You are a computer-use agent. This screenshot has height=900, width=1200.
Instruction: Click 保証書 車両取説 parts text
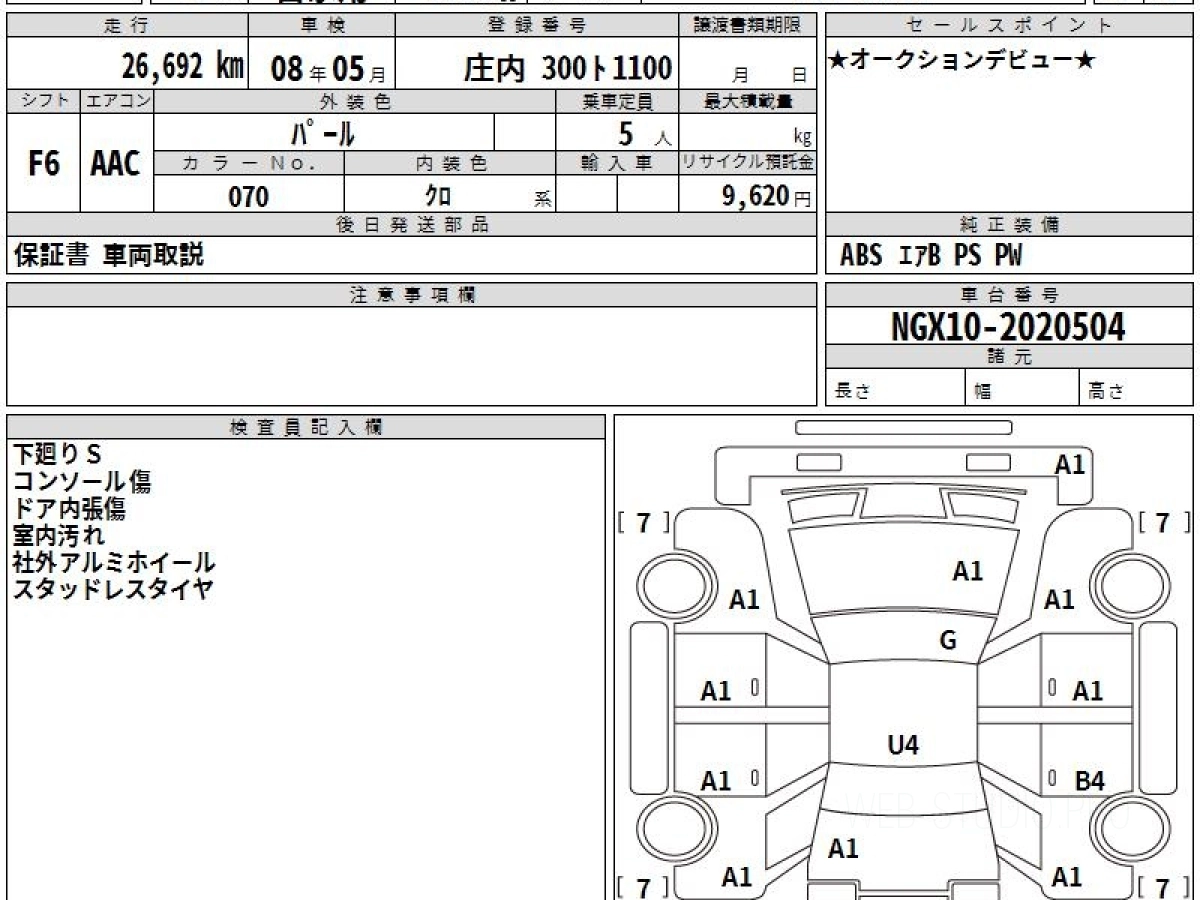tap(108, 255)
